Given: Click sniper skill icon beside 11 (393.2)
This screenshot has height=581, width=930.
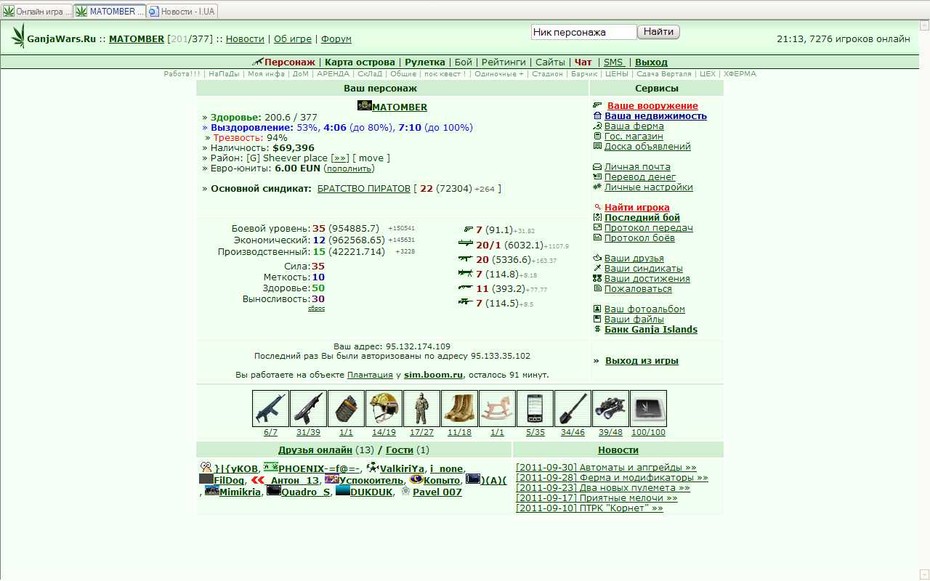Looking at the screenshot, I should [x=466, y=288].
